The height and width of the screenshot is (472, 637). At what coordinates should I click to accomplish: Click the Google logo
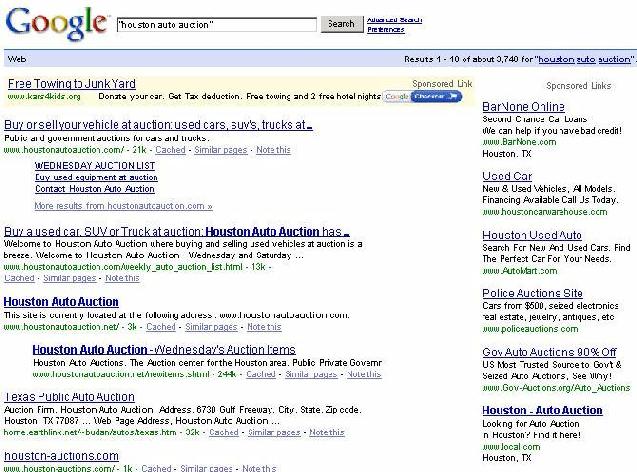[x=57, y=24]
